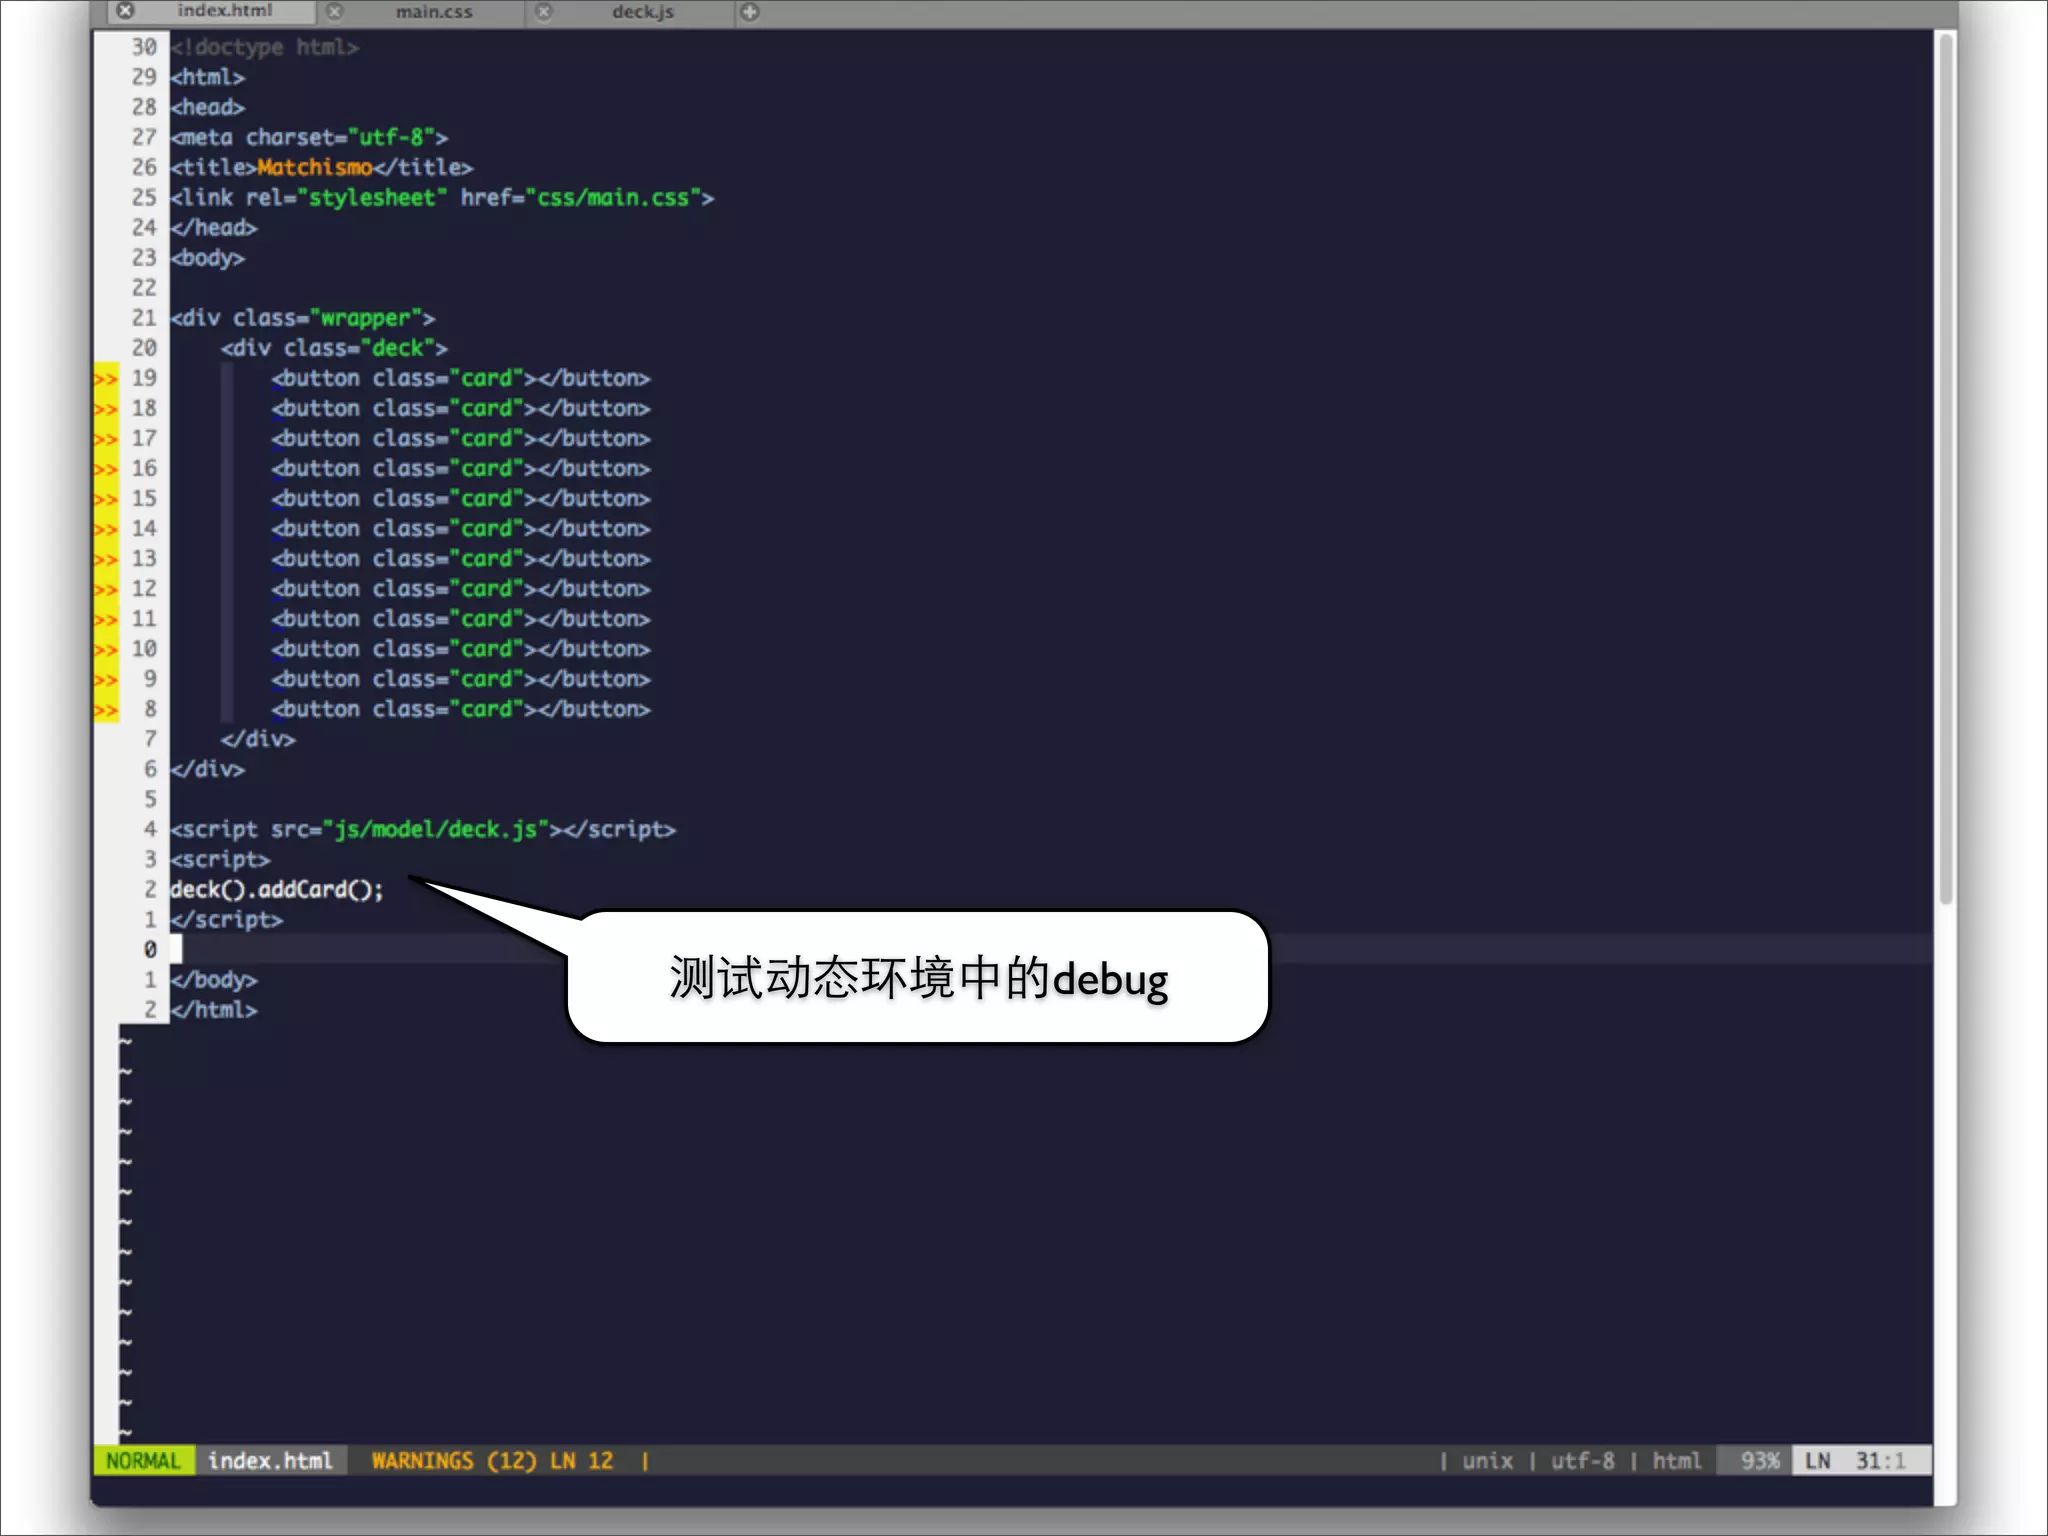2048x1536 pixels.
Task: Pick the warning arrows next to line 13
Action: tap(105, 559)
